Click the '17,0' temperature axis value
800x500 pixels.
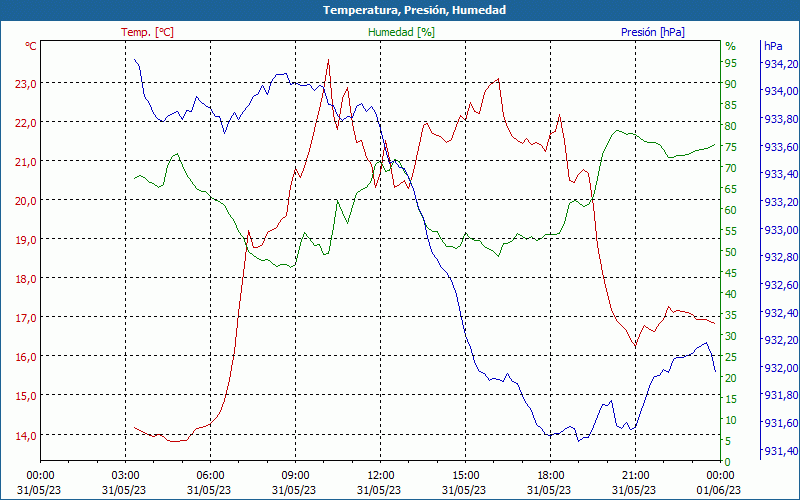coord(26,318)
